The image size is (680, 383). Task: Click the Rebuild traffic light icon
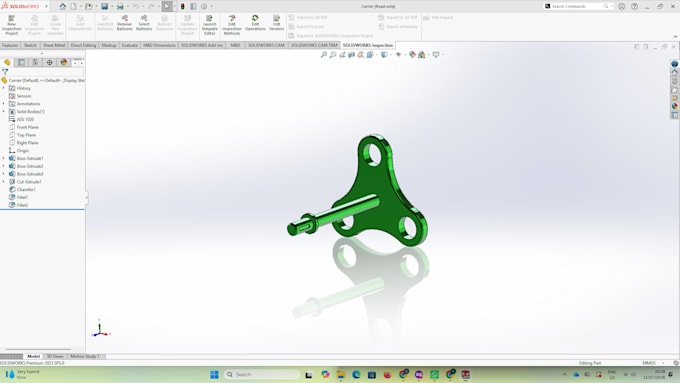(183, 7)
